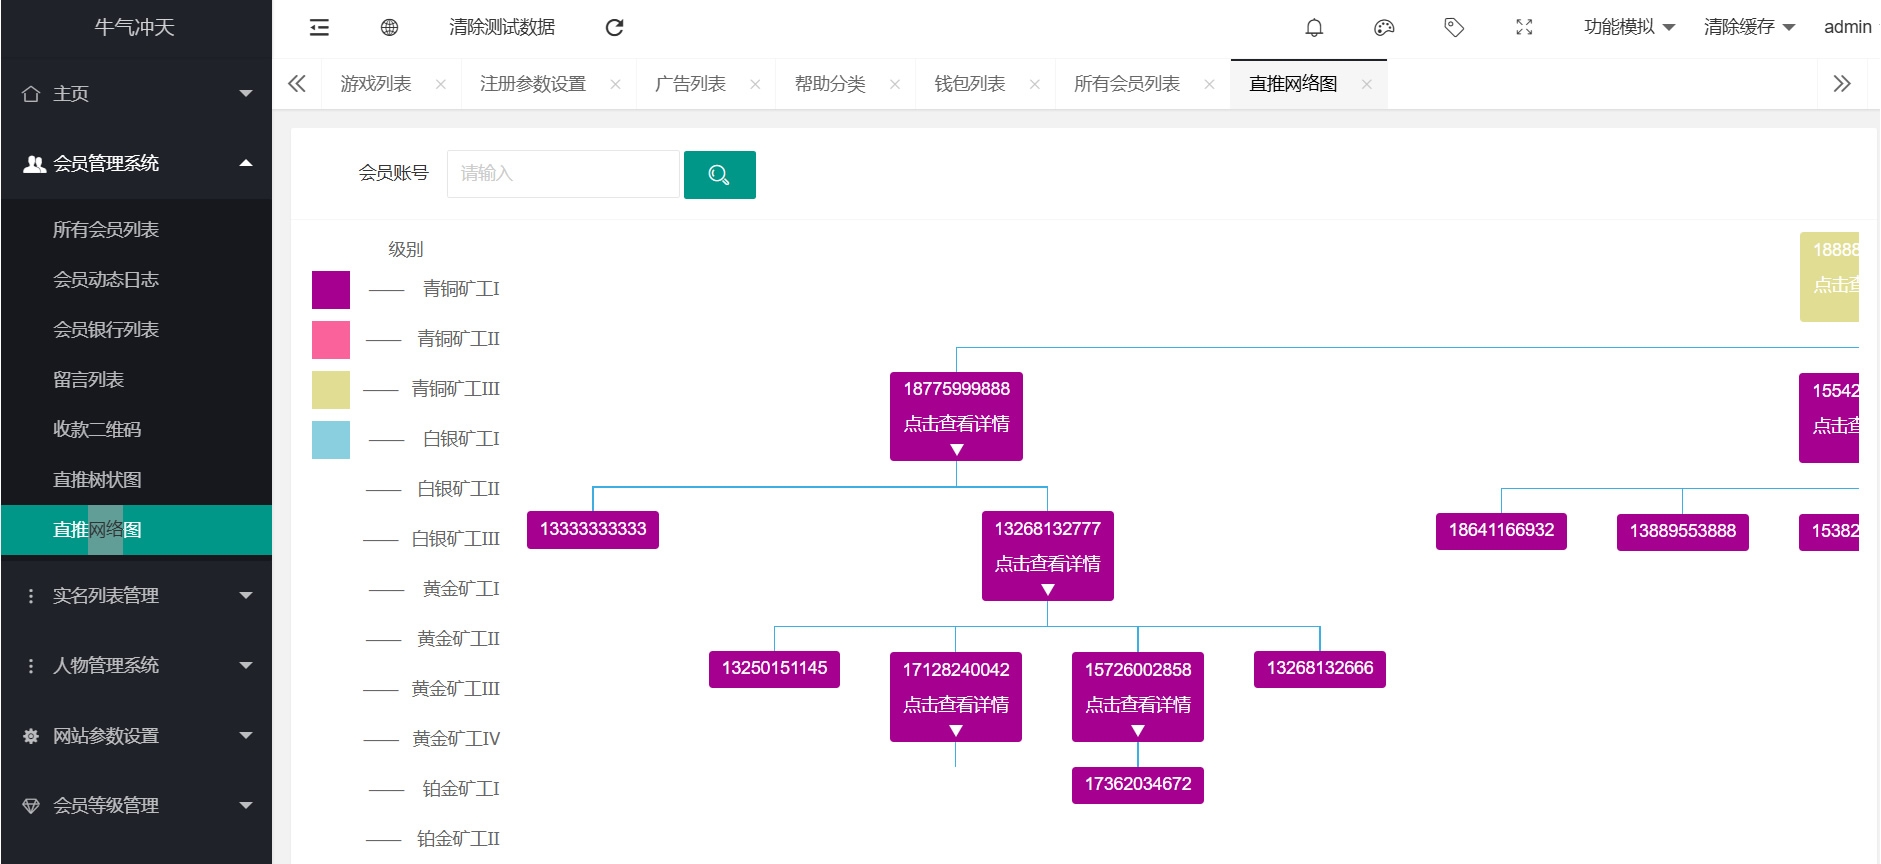Open the 功能模拟 dropdown
The height and width of the screenshot is (864, 1881).
click(1628, 28)
